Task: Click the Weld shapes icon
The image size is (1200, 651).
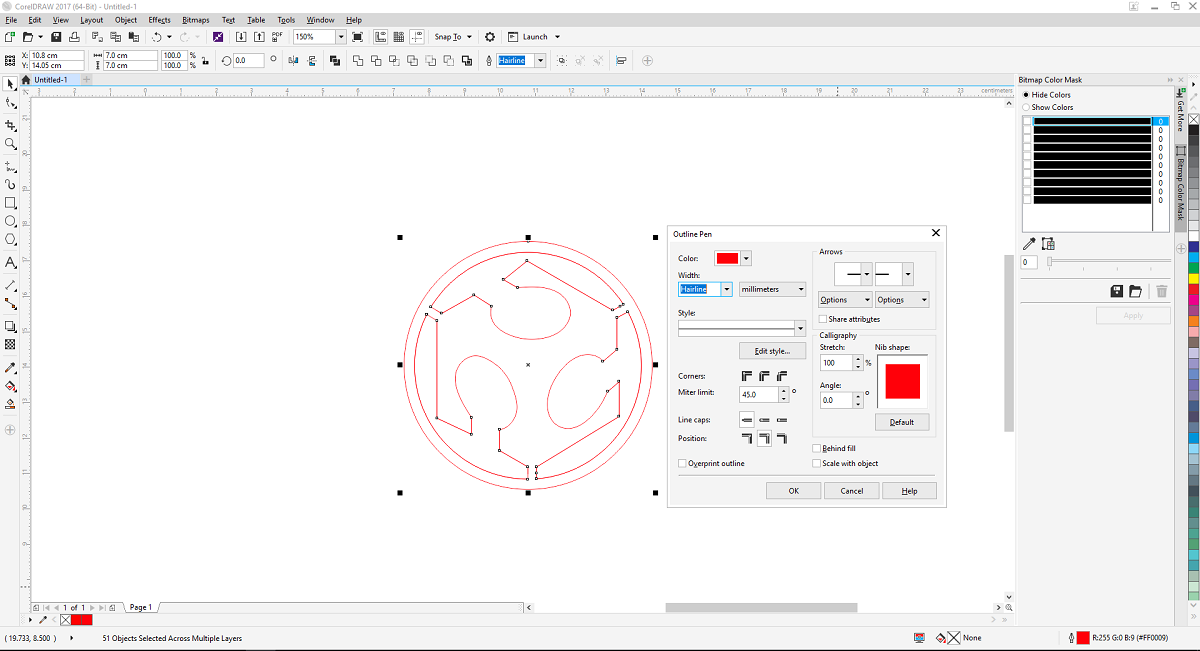Action: [x=358, y=61]
